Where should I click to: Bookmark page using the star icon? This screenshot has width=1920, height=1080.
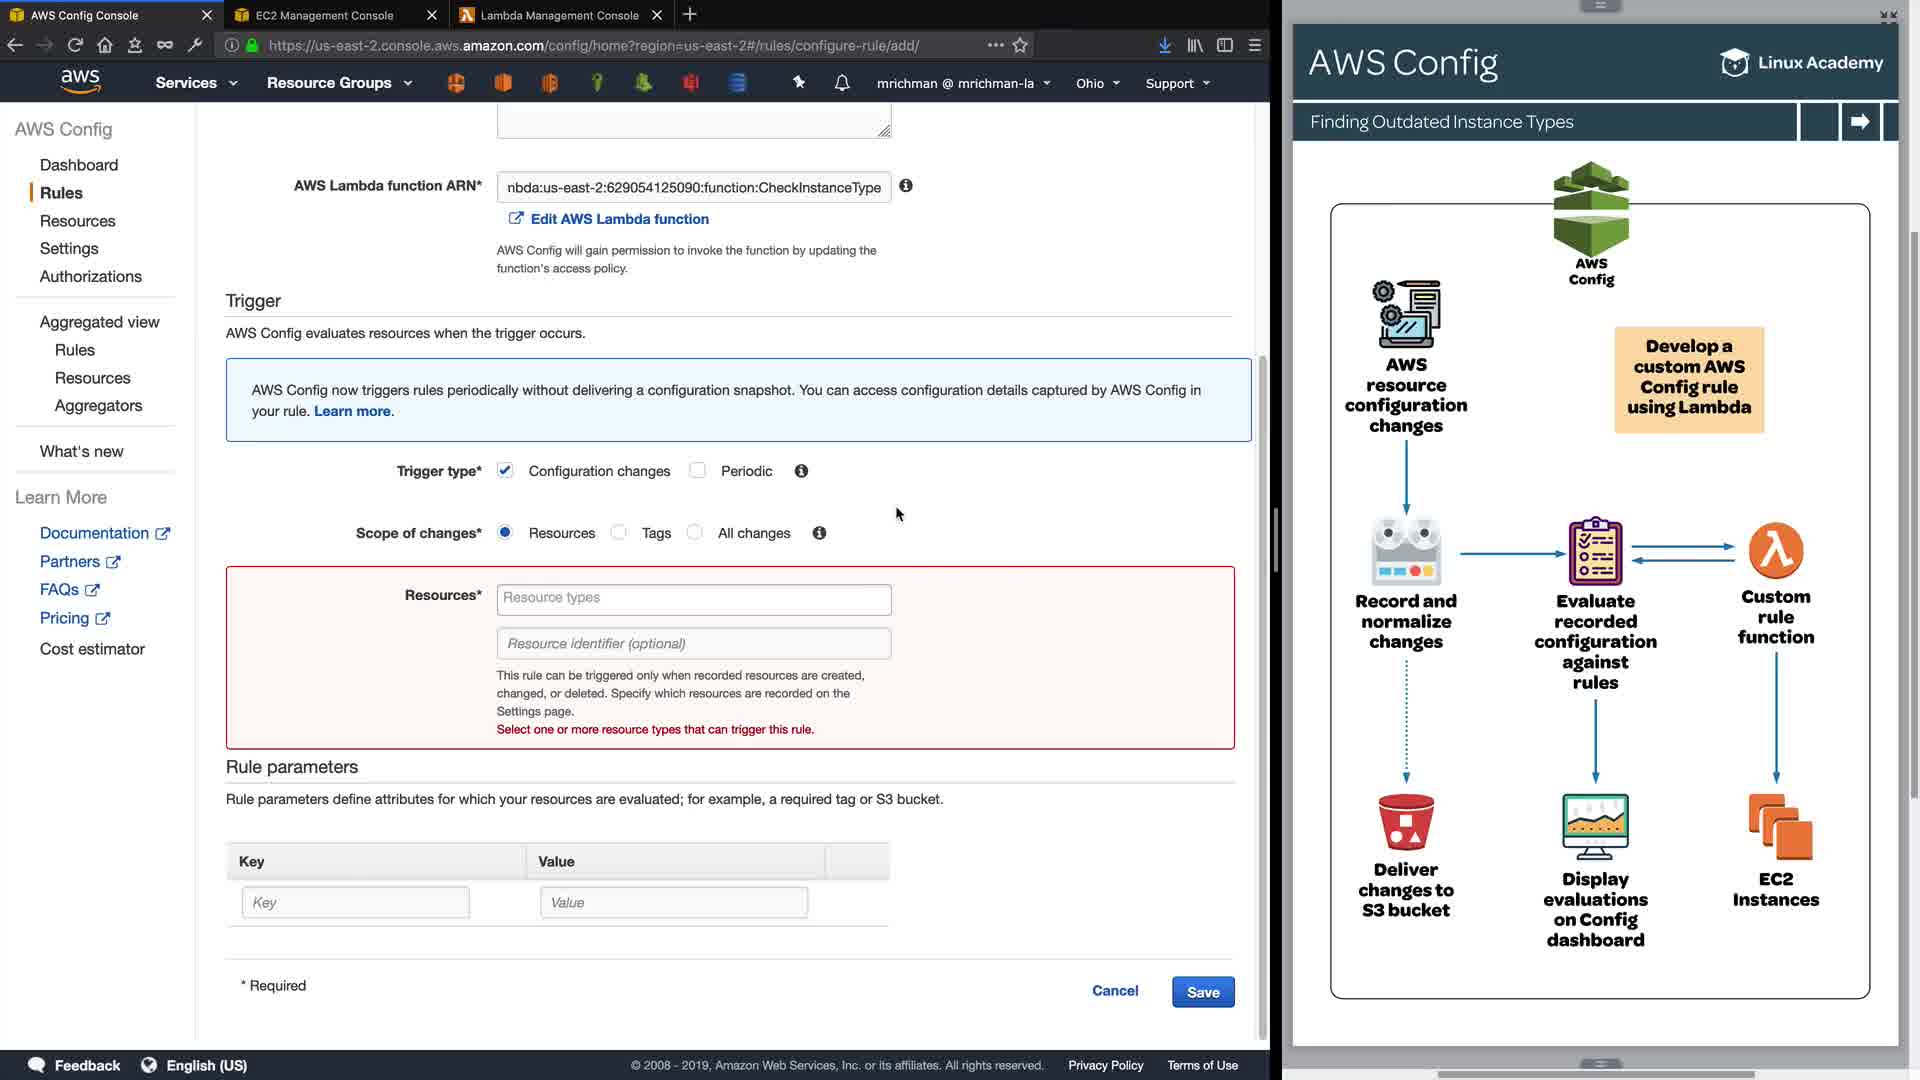(x=1020, y=45)
